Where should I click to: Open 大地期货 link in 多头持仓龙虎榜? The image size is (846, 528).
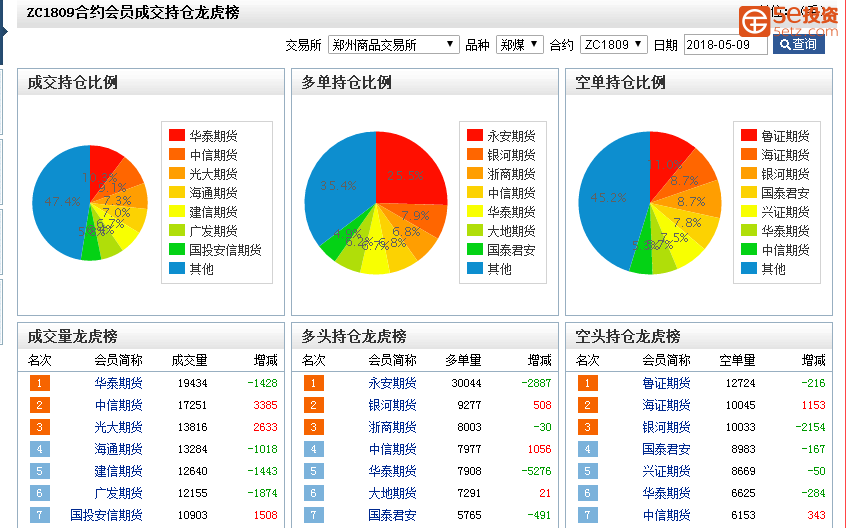tap(392, 493)
